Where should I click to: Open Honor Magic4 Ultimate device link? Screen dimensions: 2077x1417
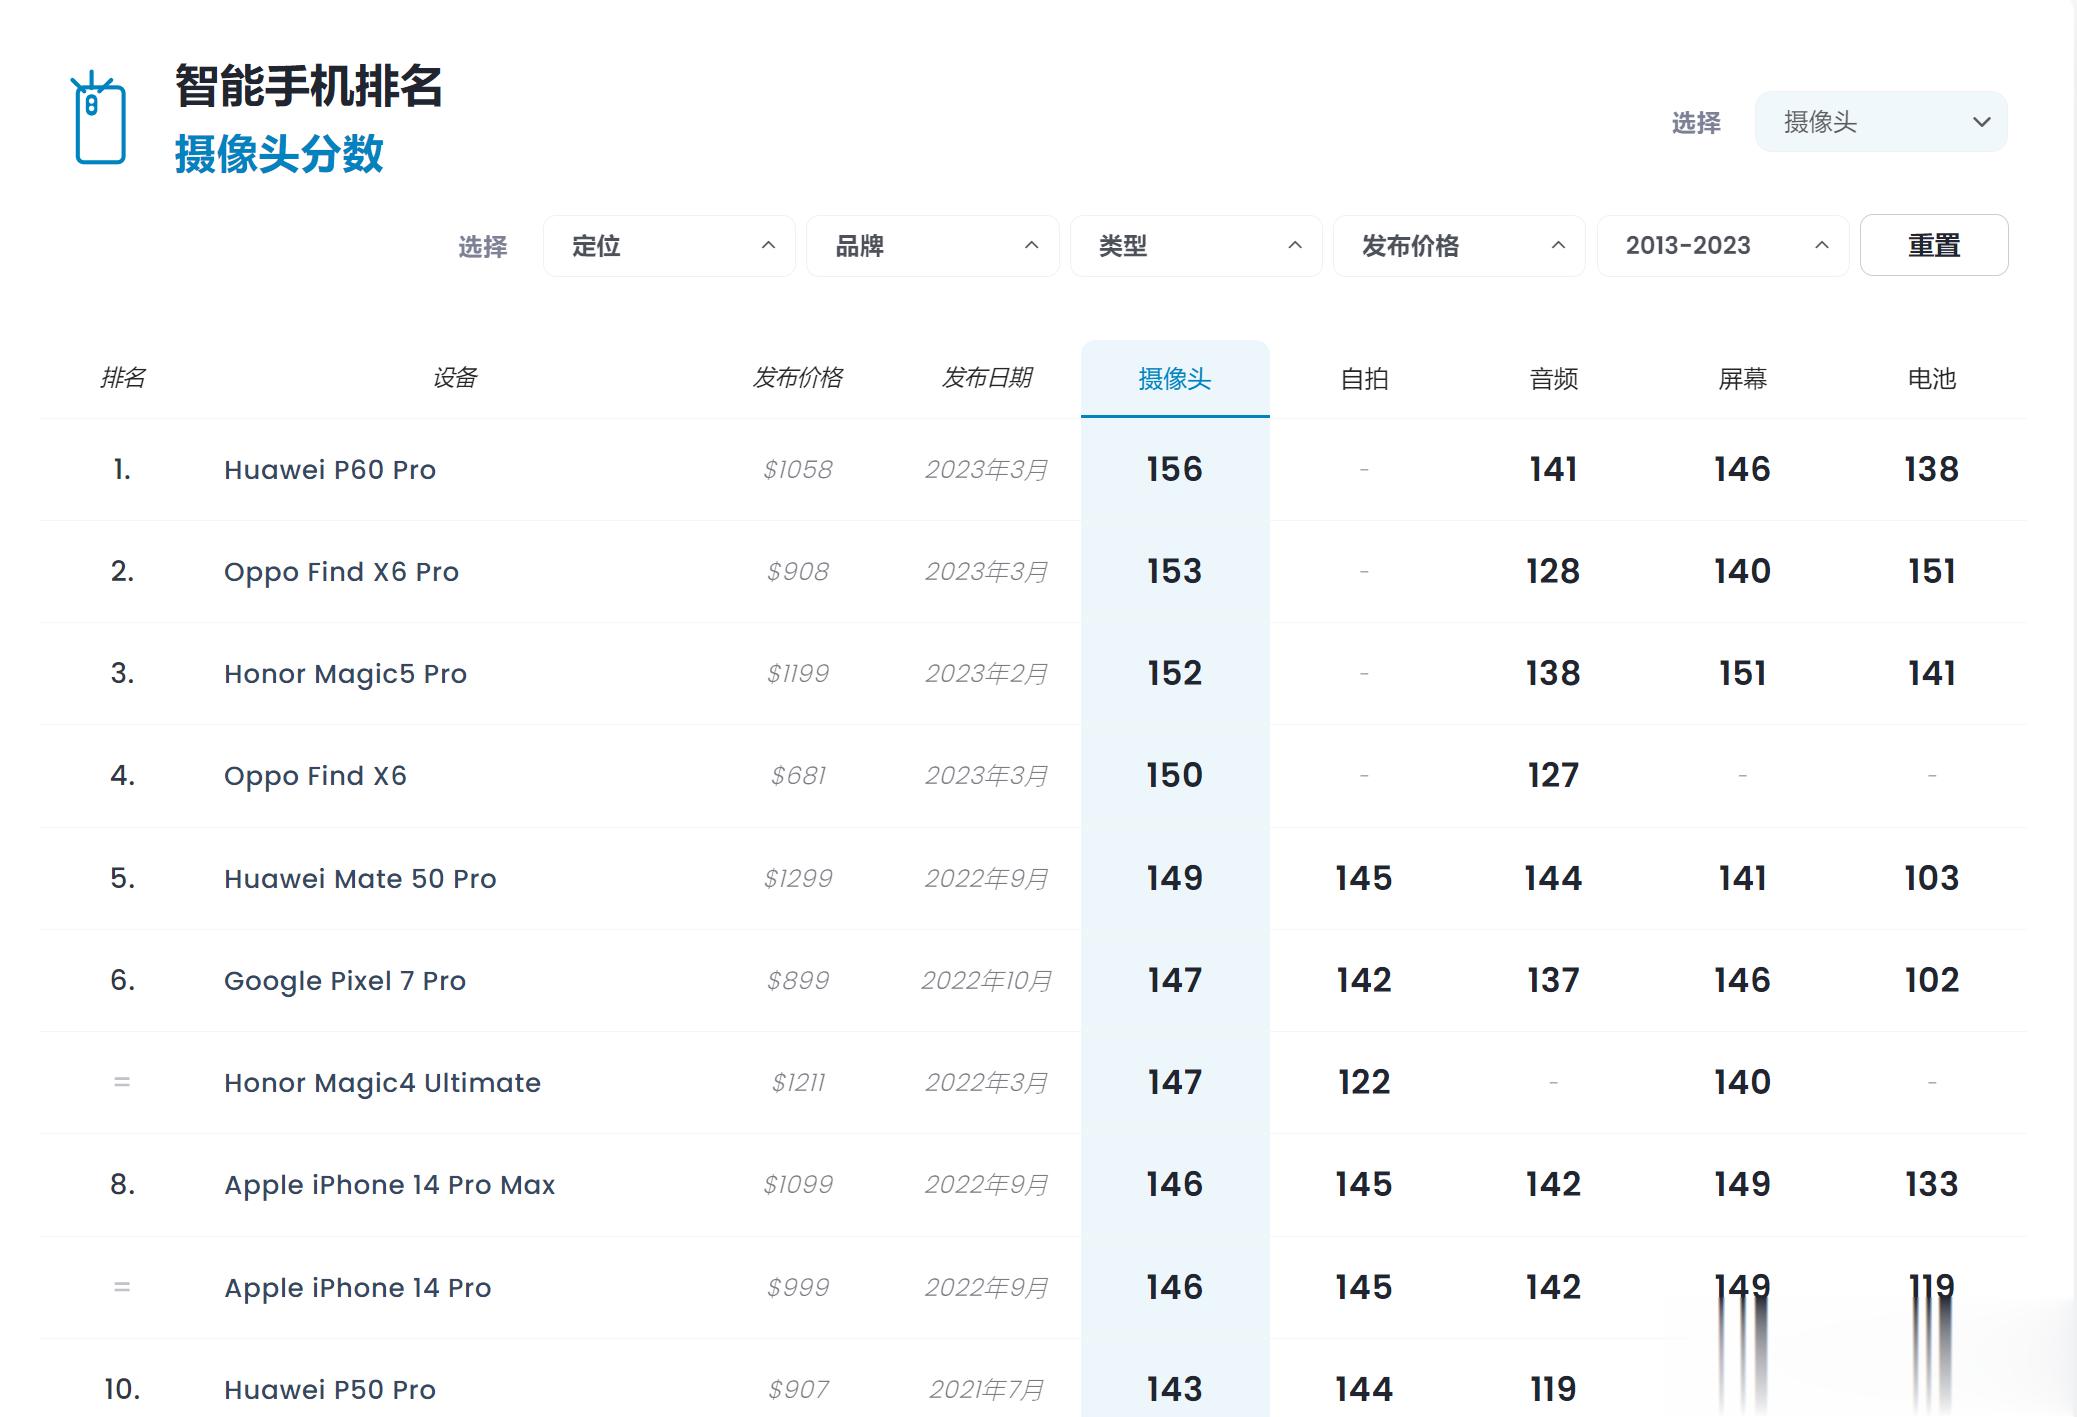(382, 1083)
